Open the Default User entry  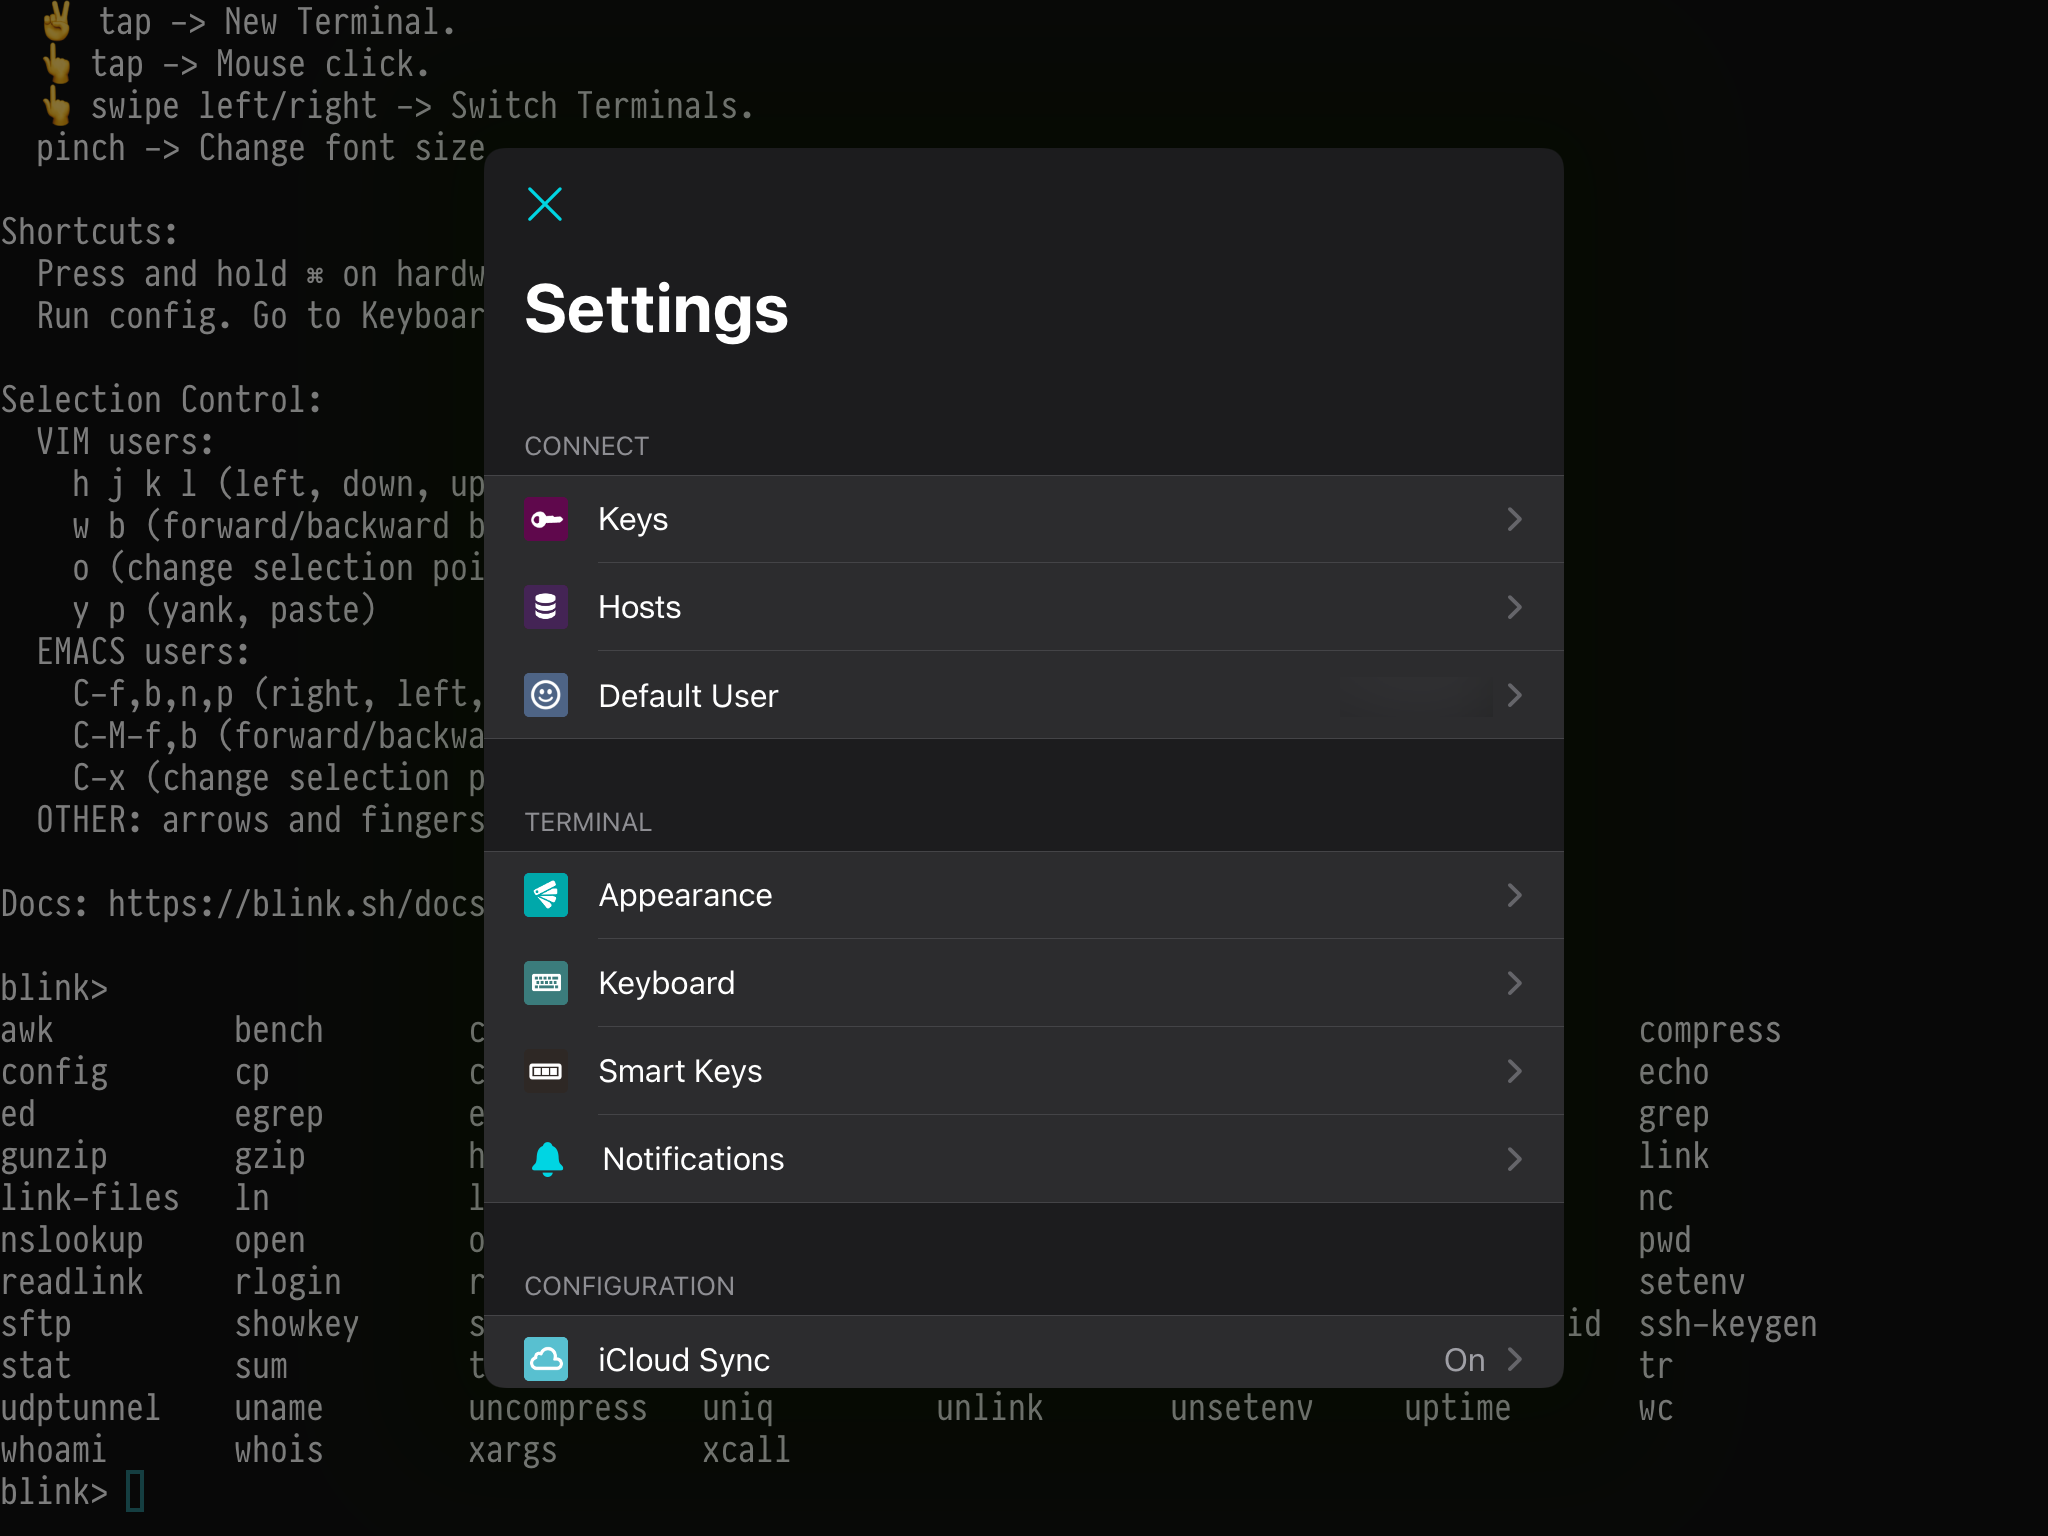[688, 695]
